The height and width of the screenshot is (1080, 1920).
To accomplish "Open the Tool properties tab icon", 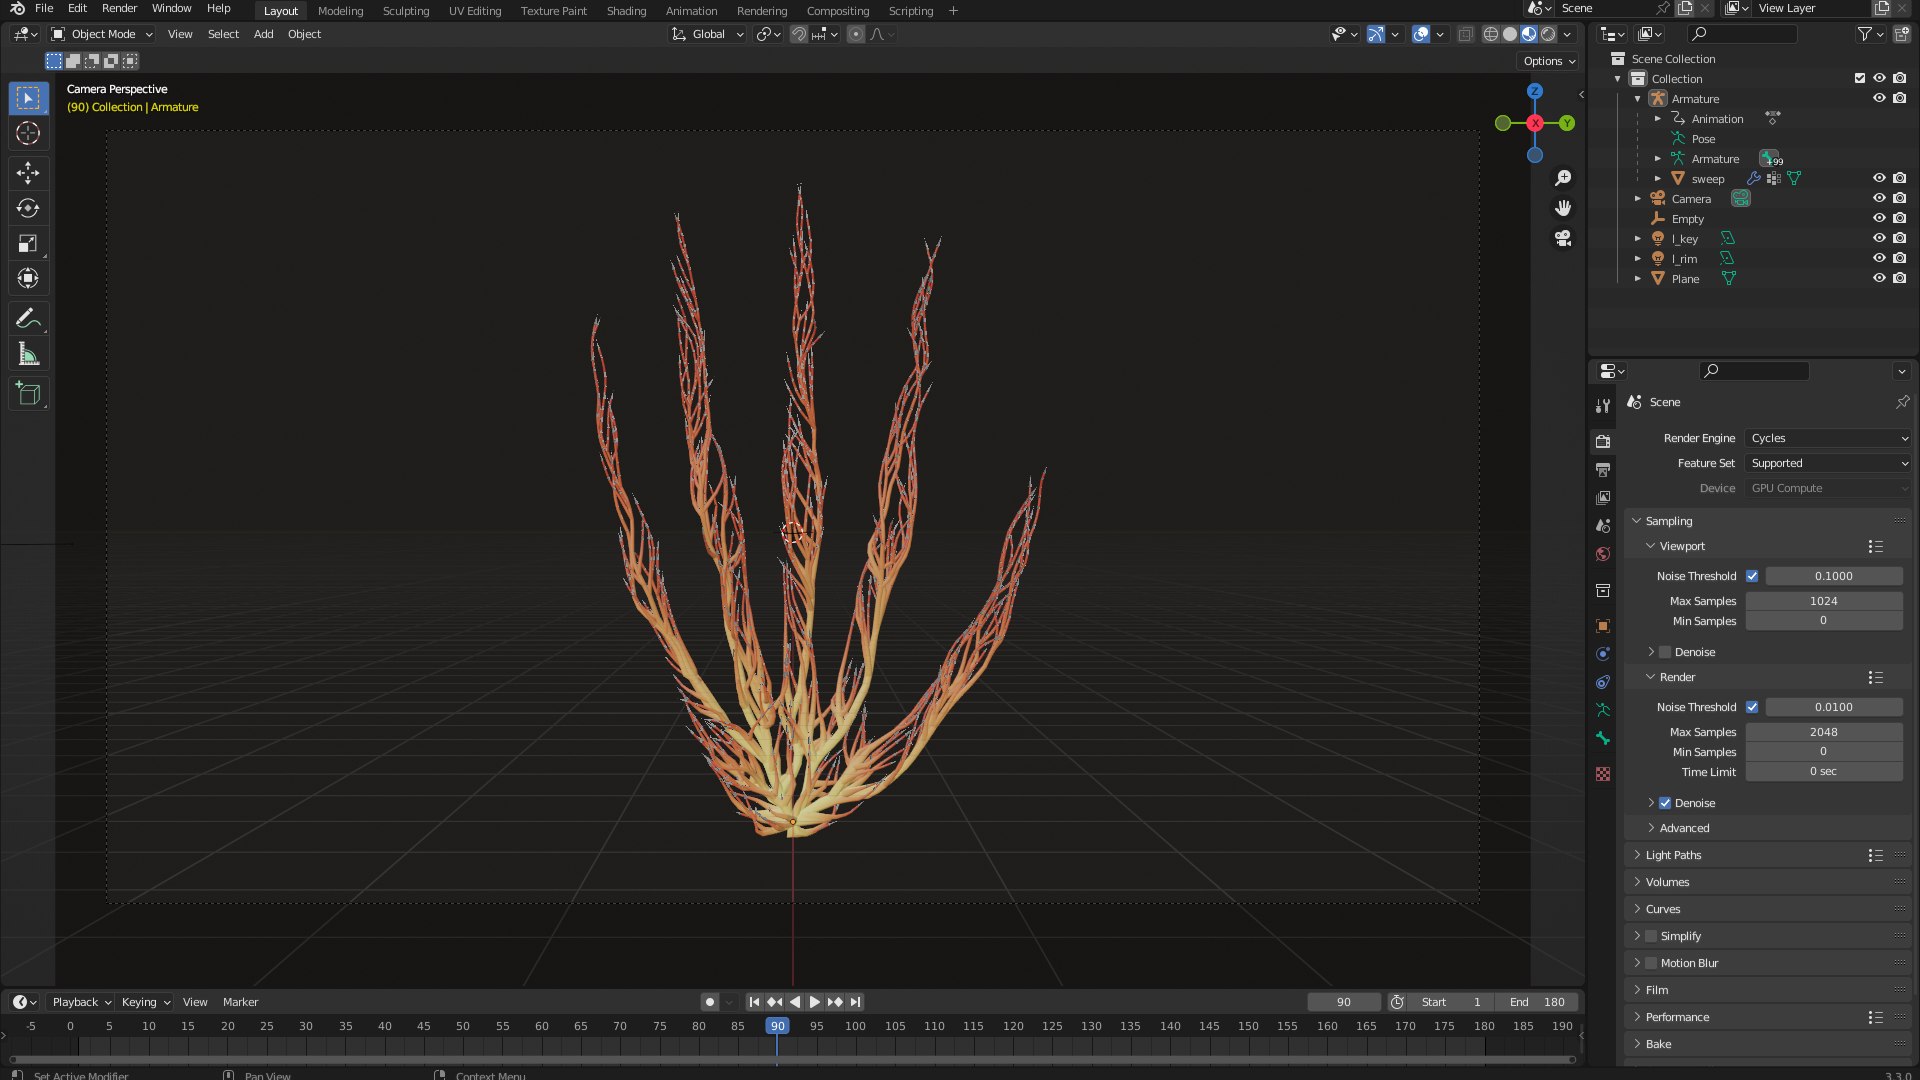I will pyautogui.click(x=1603, y=405).
